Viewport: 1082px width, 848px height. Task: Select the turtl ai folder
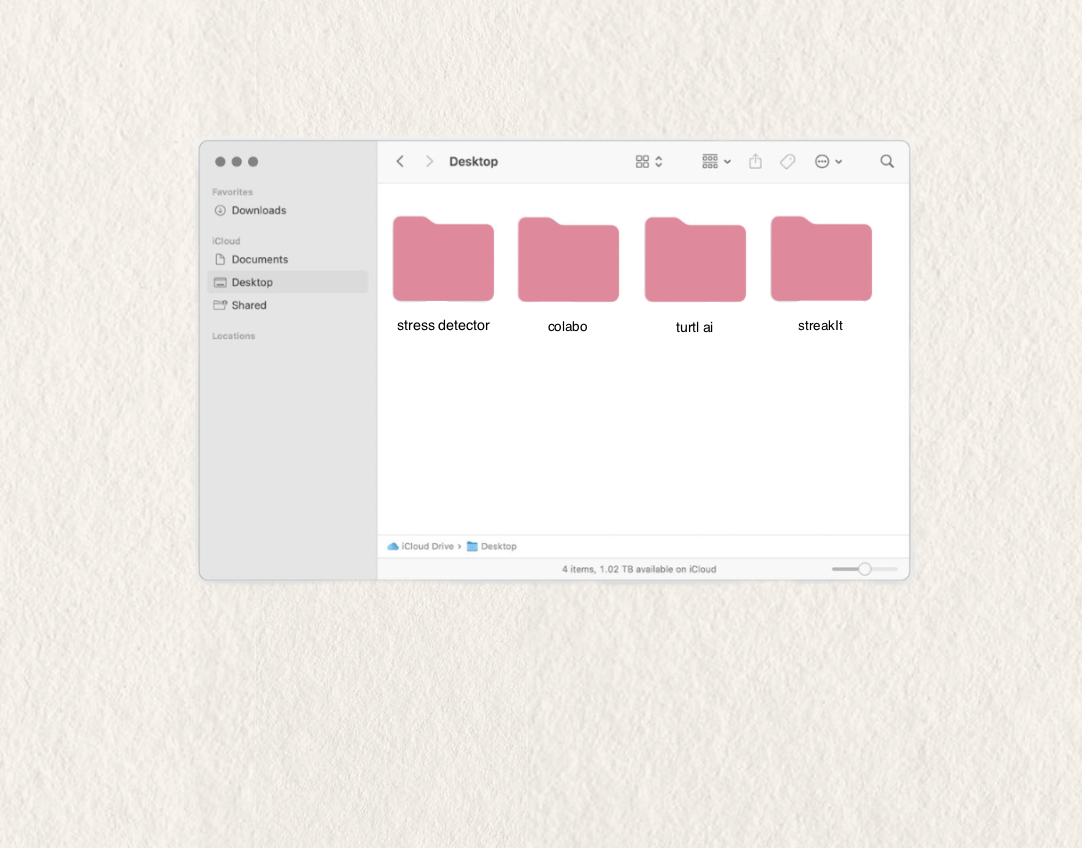(x=695, y=260)
